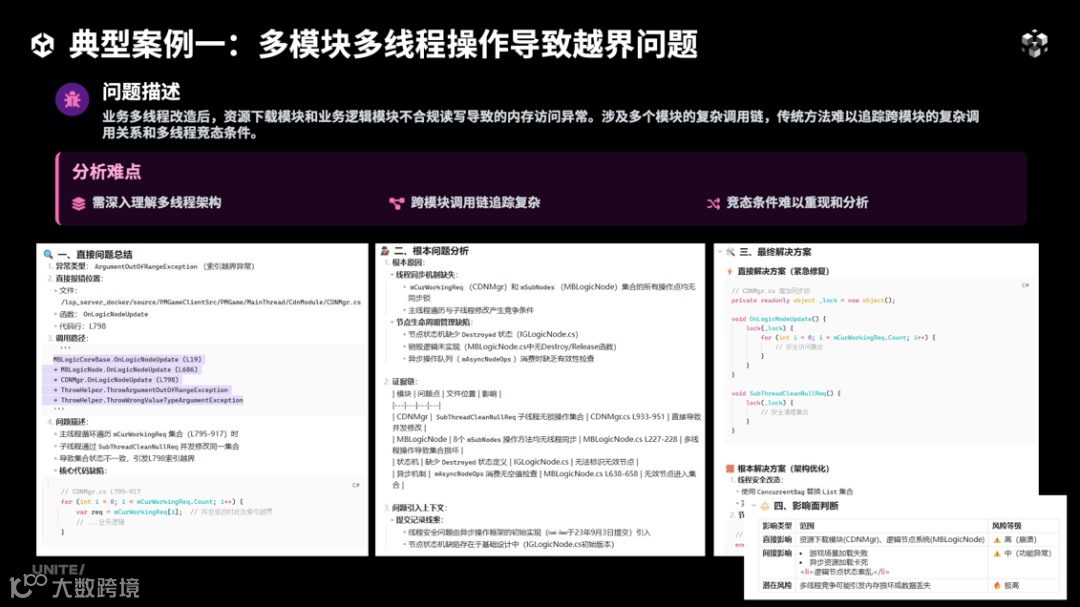
Task: Click the 问题描述 heading
Action: tap(141, 92)
